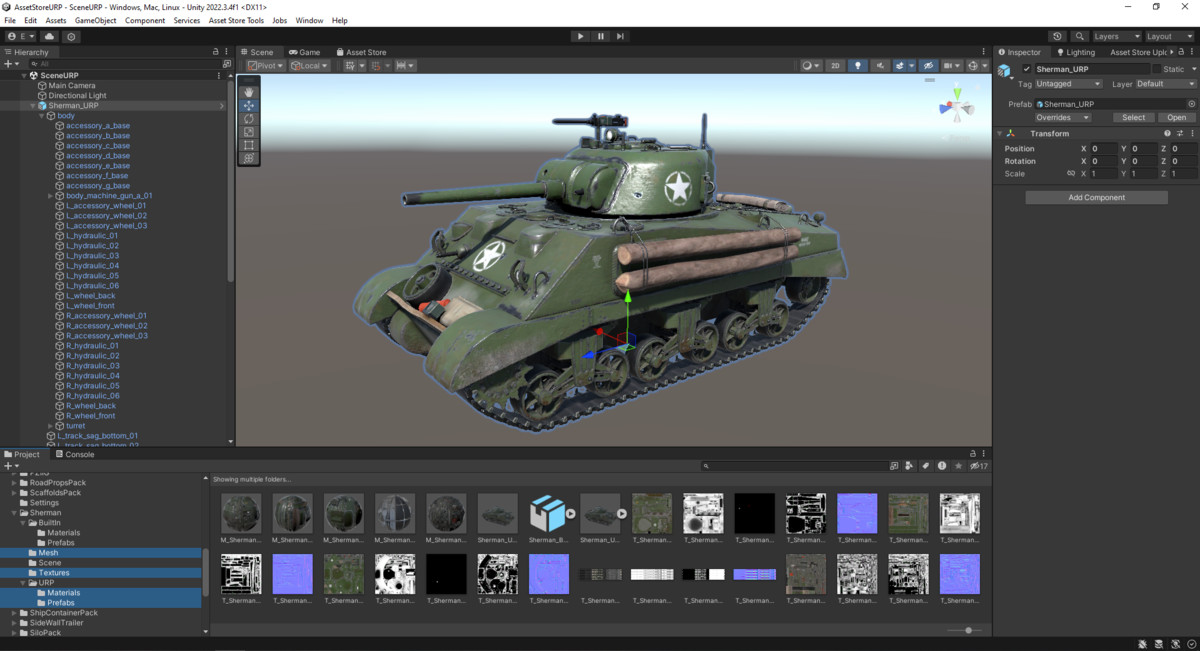Click the Add Component button

click(x=1096, y=197)
